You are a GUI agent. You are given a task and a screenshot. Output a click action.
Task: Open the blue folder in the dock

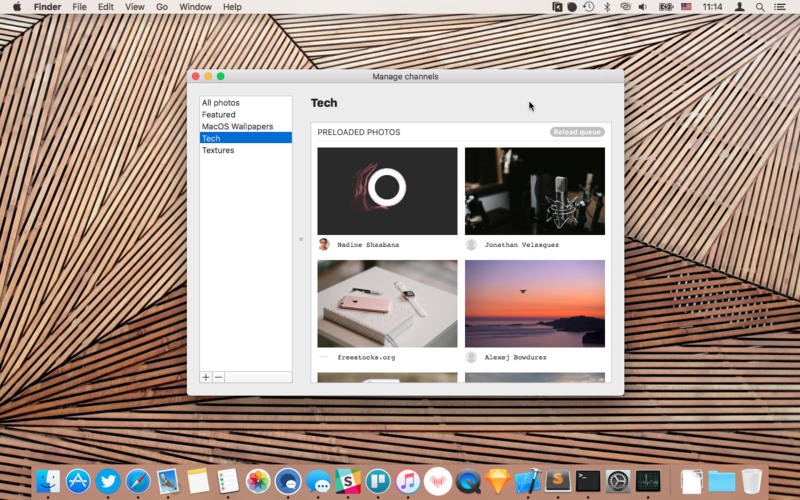tap(721, 481)
